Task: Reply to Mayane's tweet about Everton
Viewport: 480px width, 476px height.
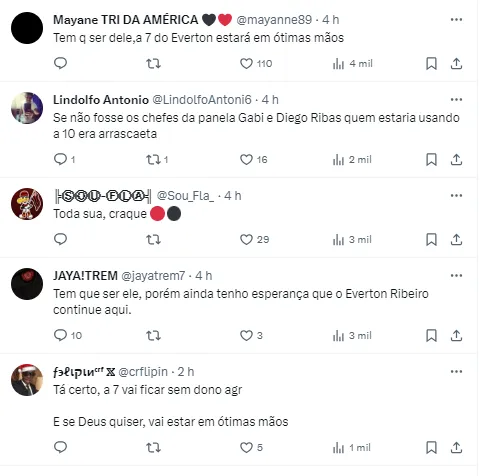Action: [x=60, y=63]
